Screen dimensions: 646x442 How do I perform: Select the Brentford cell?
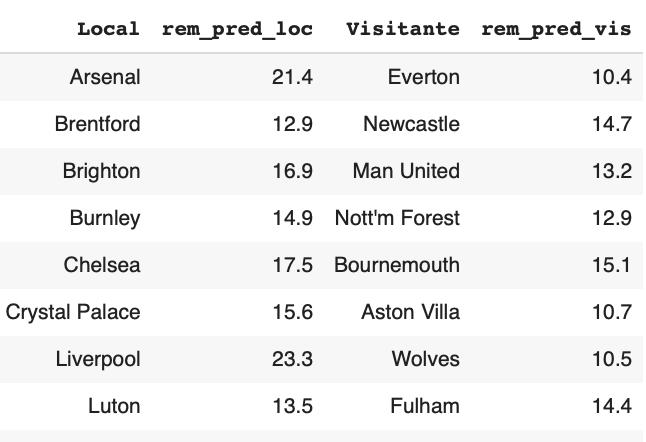[98, 124]
